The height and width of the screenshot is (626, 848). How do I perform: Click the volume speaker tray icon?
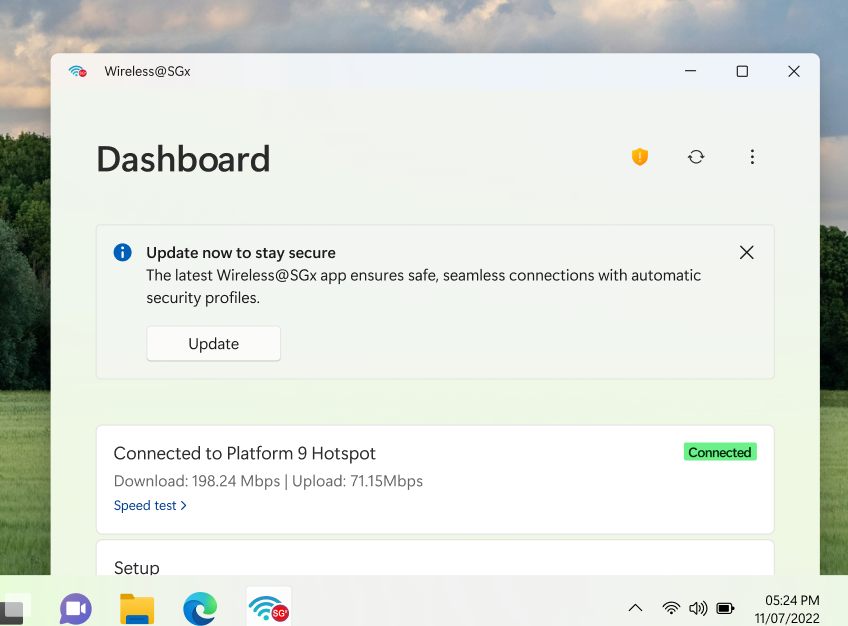click(x=698, y=608)
